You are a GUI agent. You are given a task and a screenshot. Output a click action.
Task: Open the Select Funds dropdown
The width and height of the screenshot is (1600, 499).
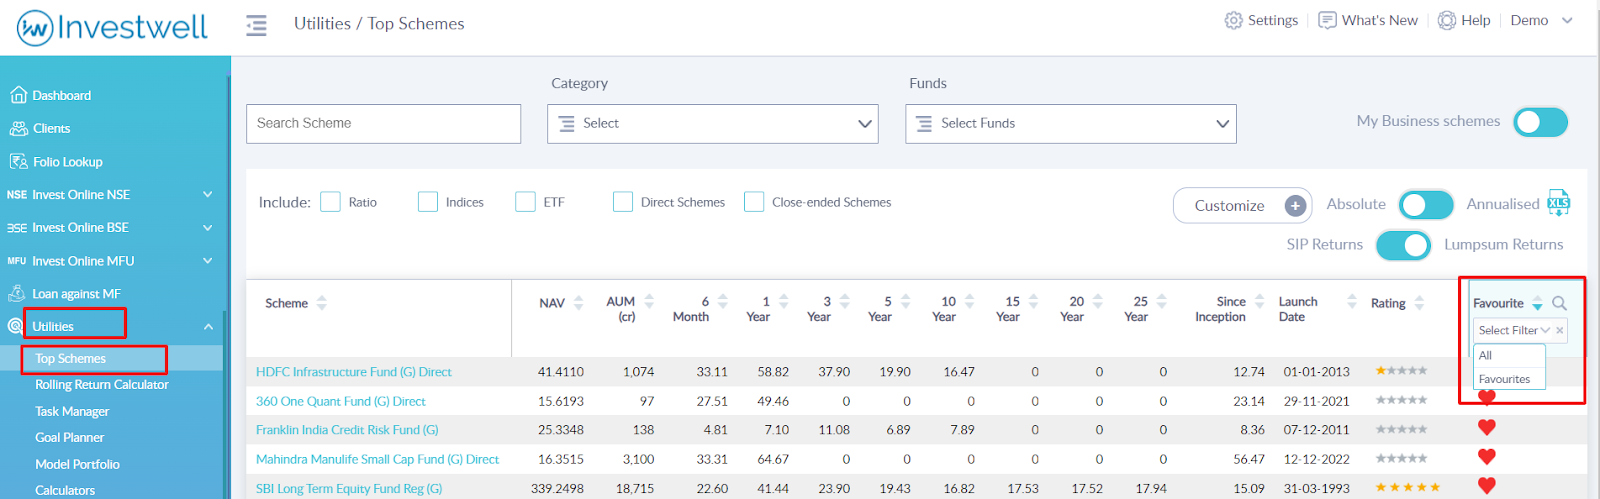coord(1071,124)
